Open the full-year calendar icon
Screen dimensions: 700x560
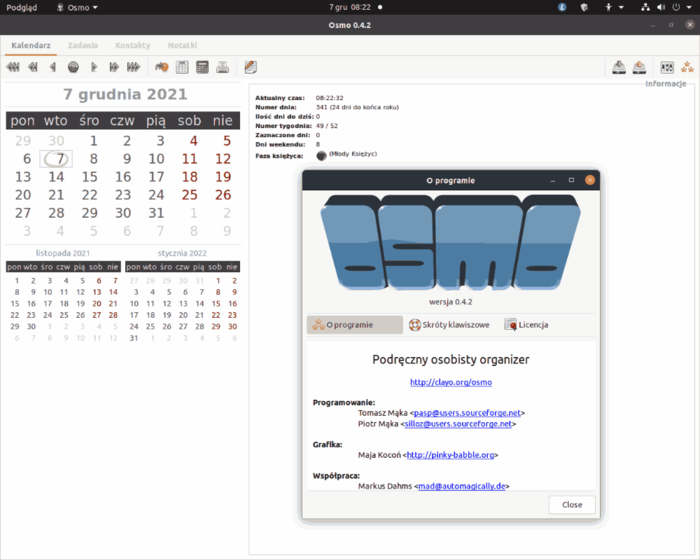182,67
